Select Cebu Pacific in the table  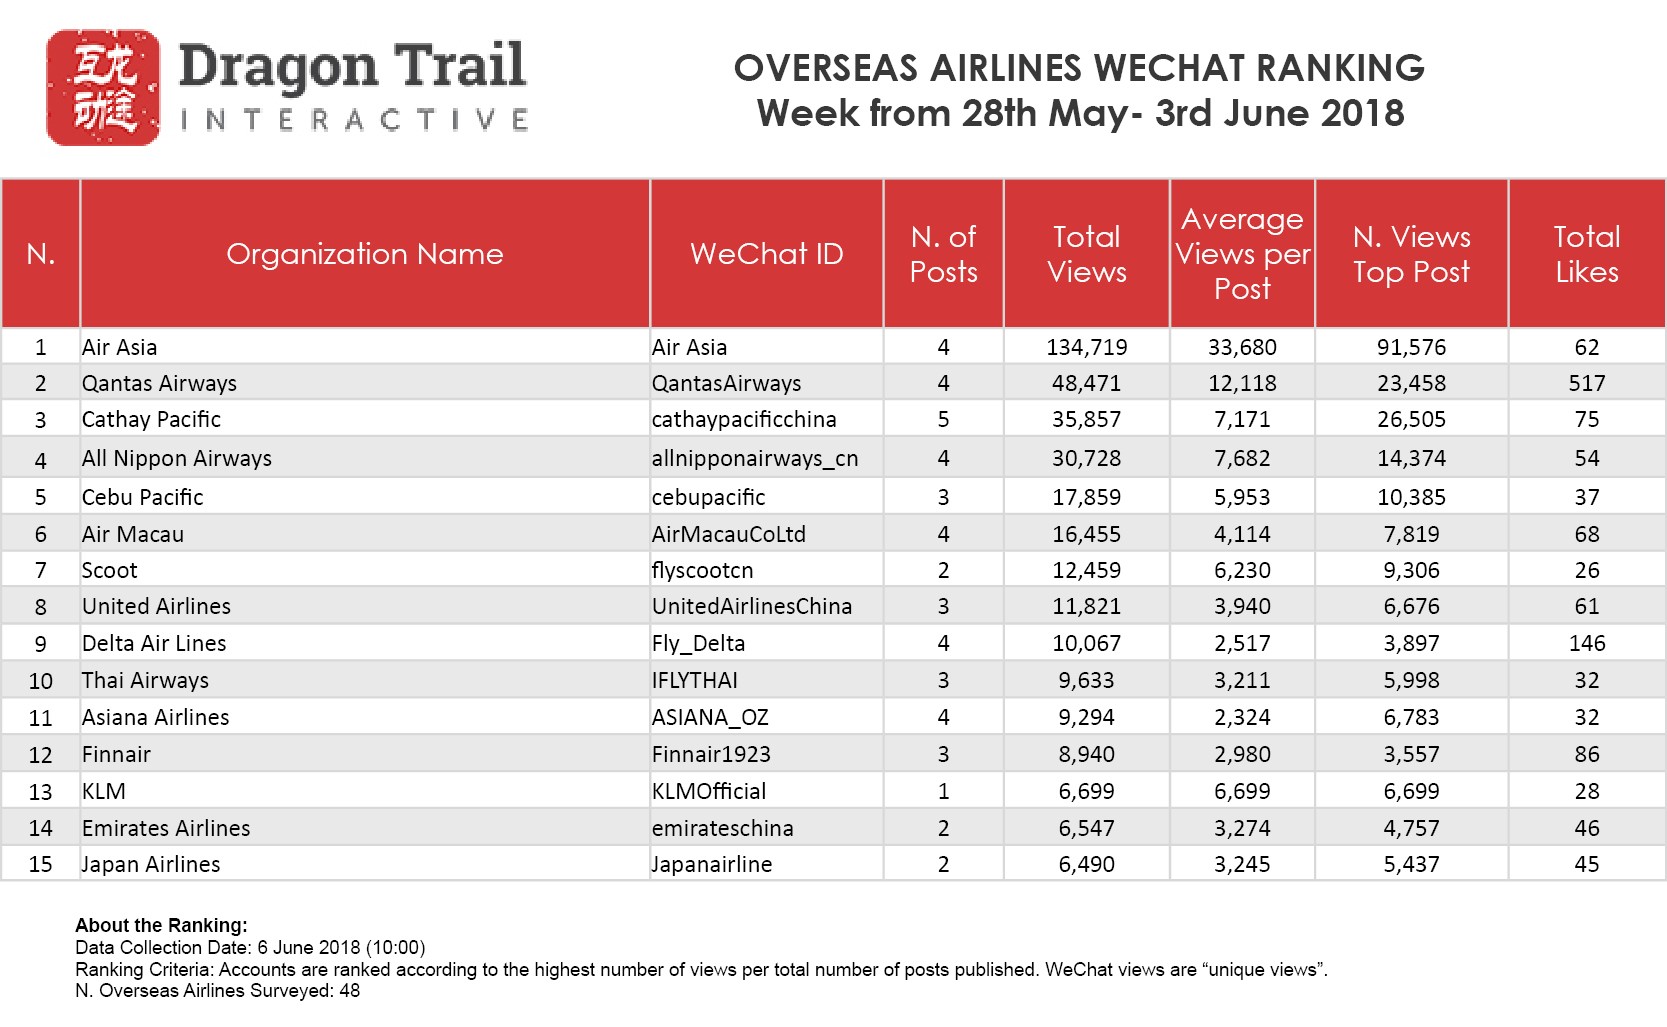tap(143, 497)
